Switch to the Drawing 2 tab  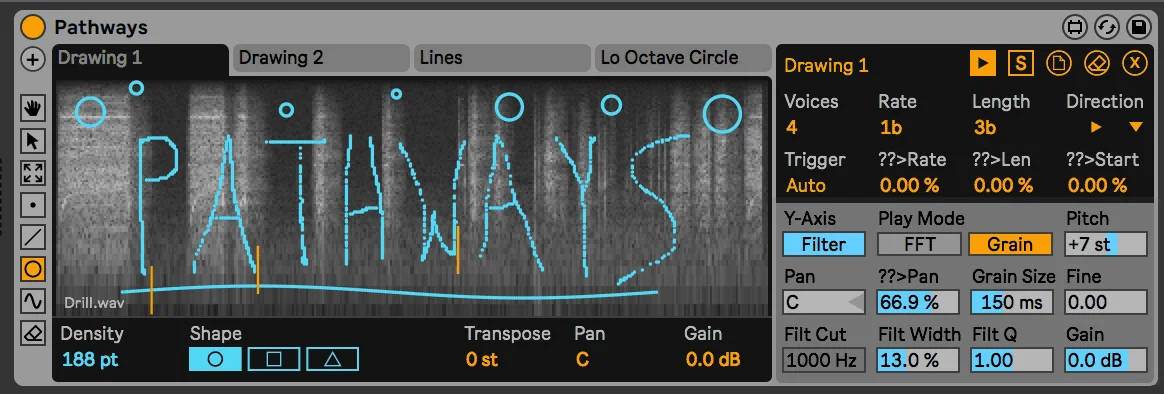tap(321, 58)
